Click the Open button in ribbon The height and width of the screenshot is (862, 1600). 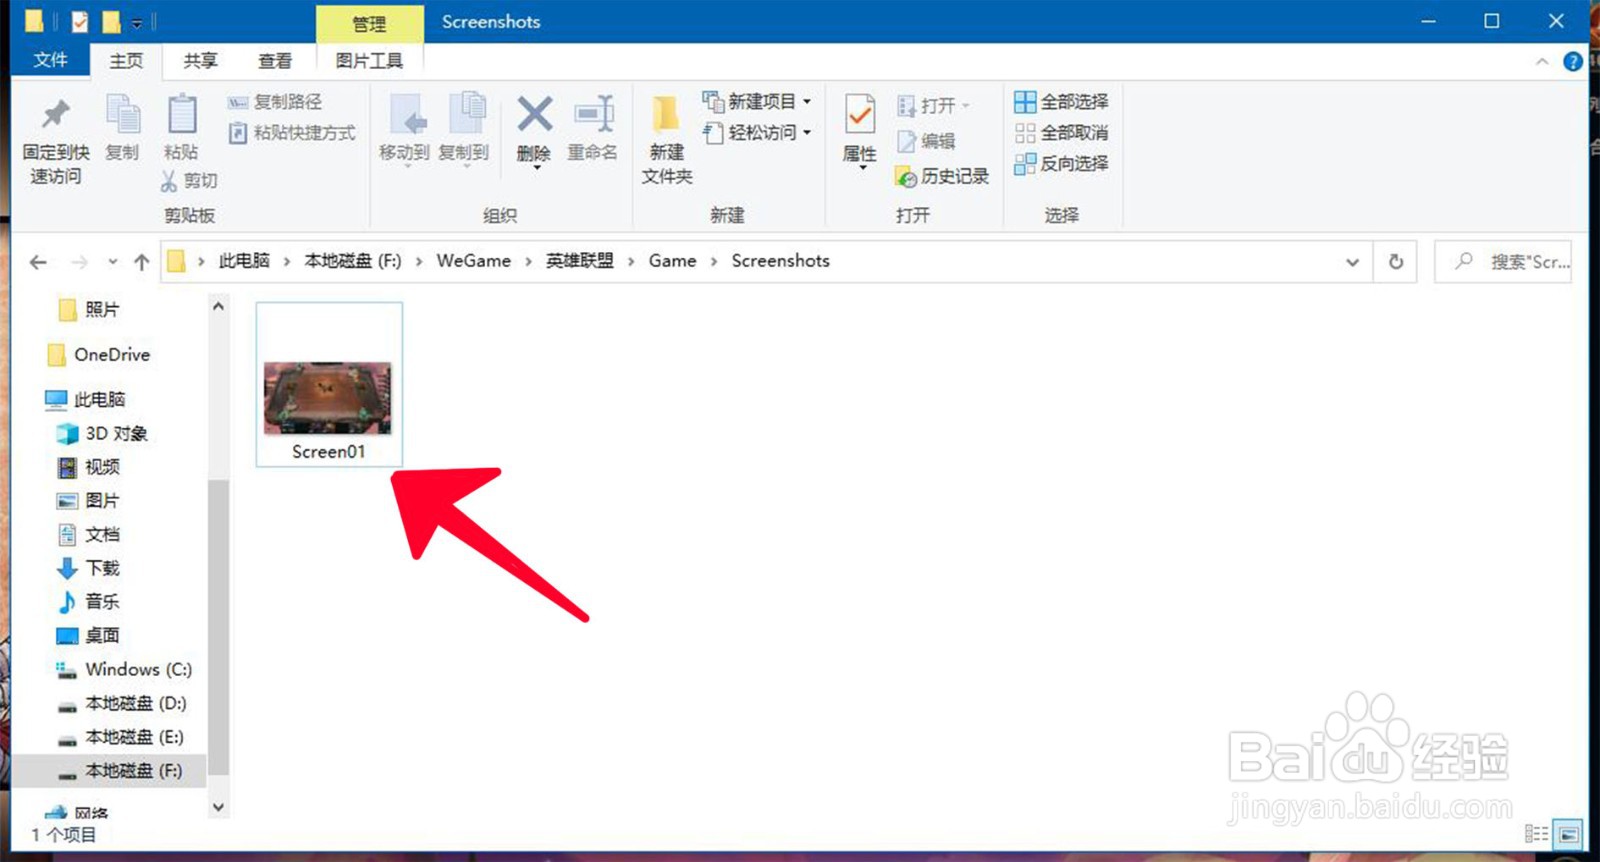[x=933, y=106]
